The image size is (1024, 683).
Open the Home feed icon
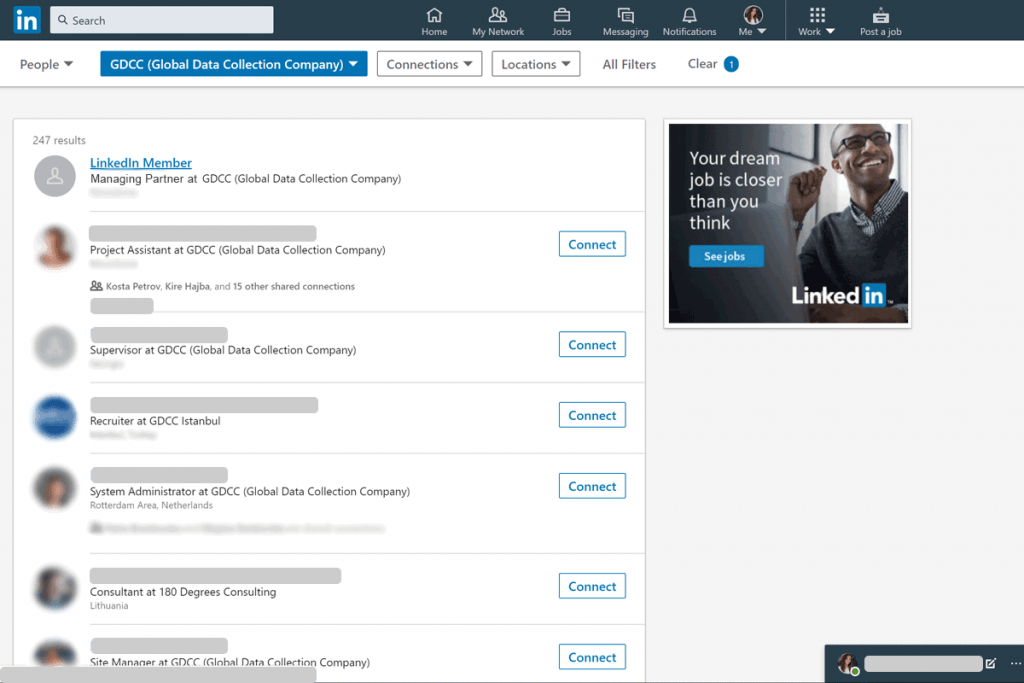[434, 18]
